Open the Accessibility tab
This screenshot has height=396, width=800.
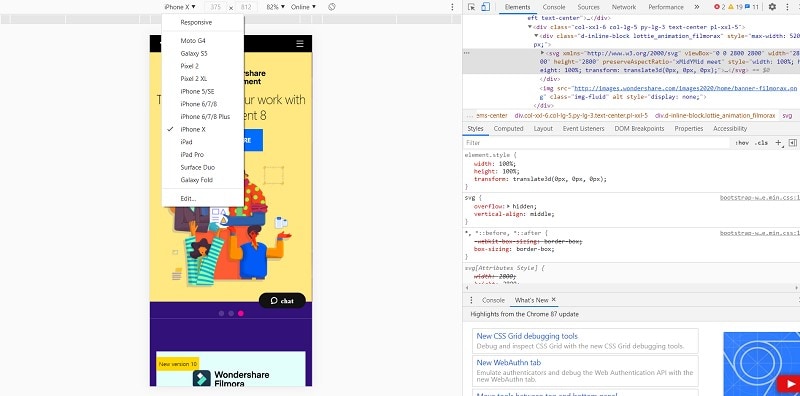730,129
